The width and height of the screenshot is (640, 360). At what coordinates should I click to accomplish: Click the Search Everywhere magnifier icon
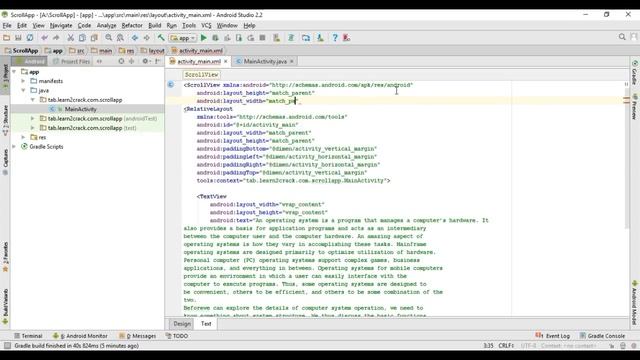coord(622,37)
